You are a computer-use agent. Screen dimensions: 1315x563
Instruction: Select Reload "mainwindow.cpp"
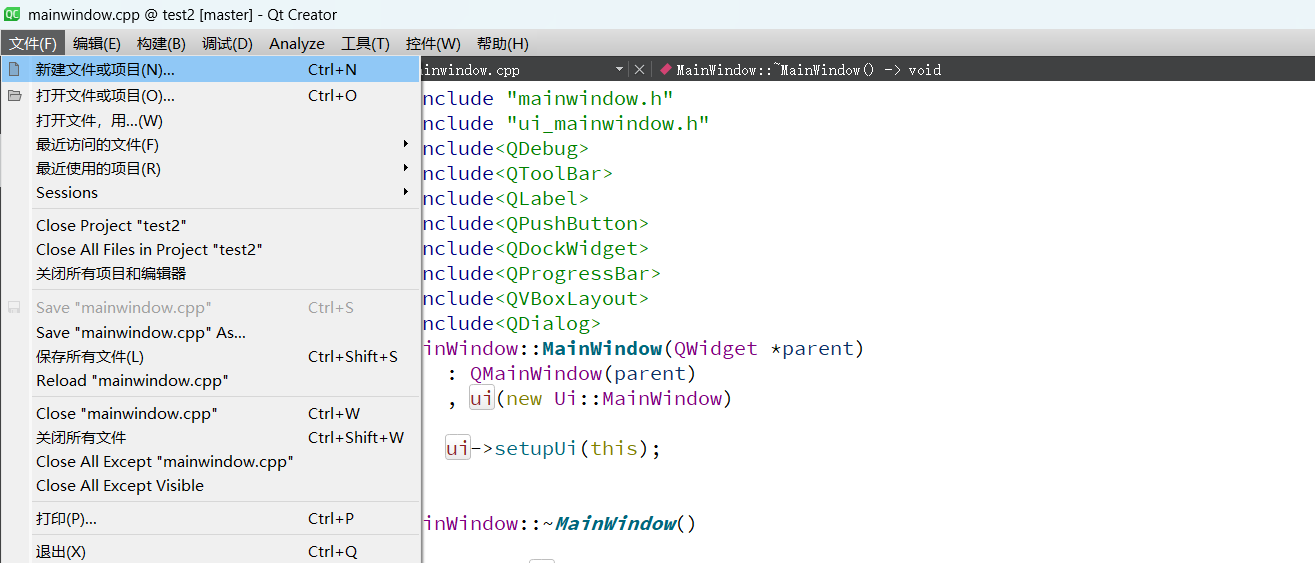pyautogui.click(x=211, y=380)
